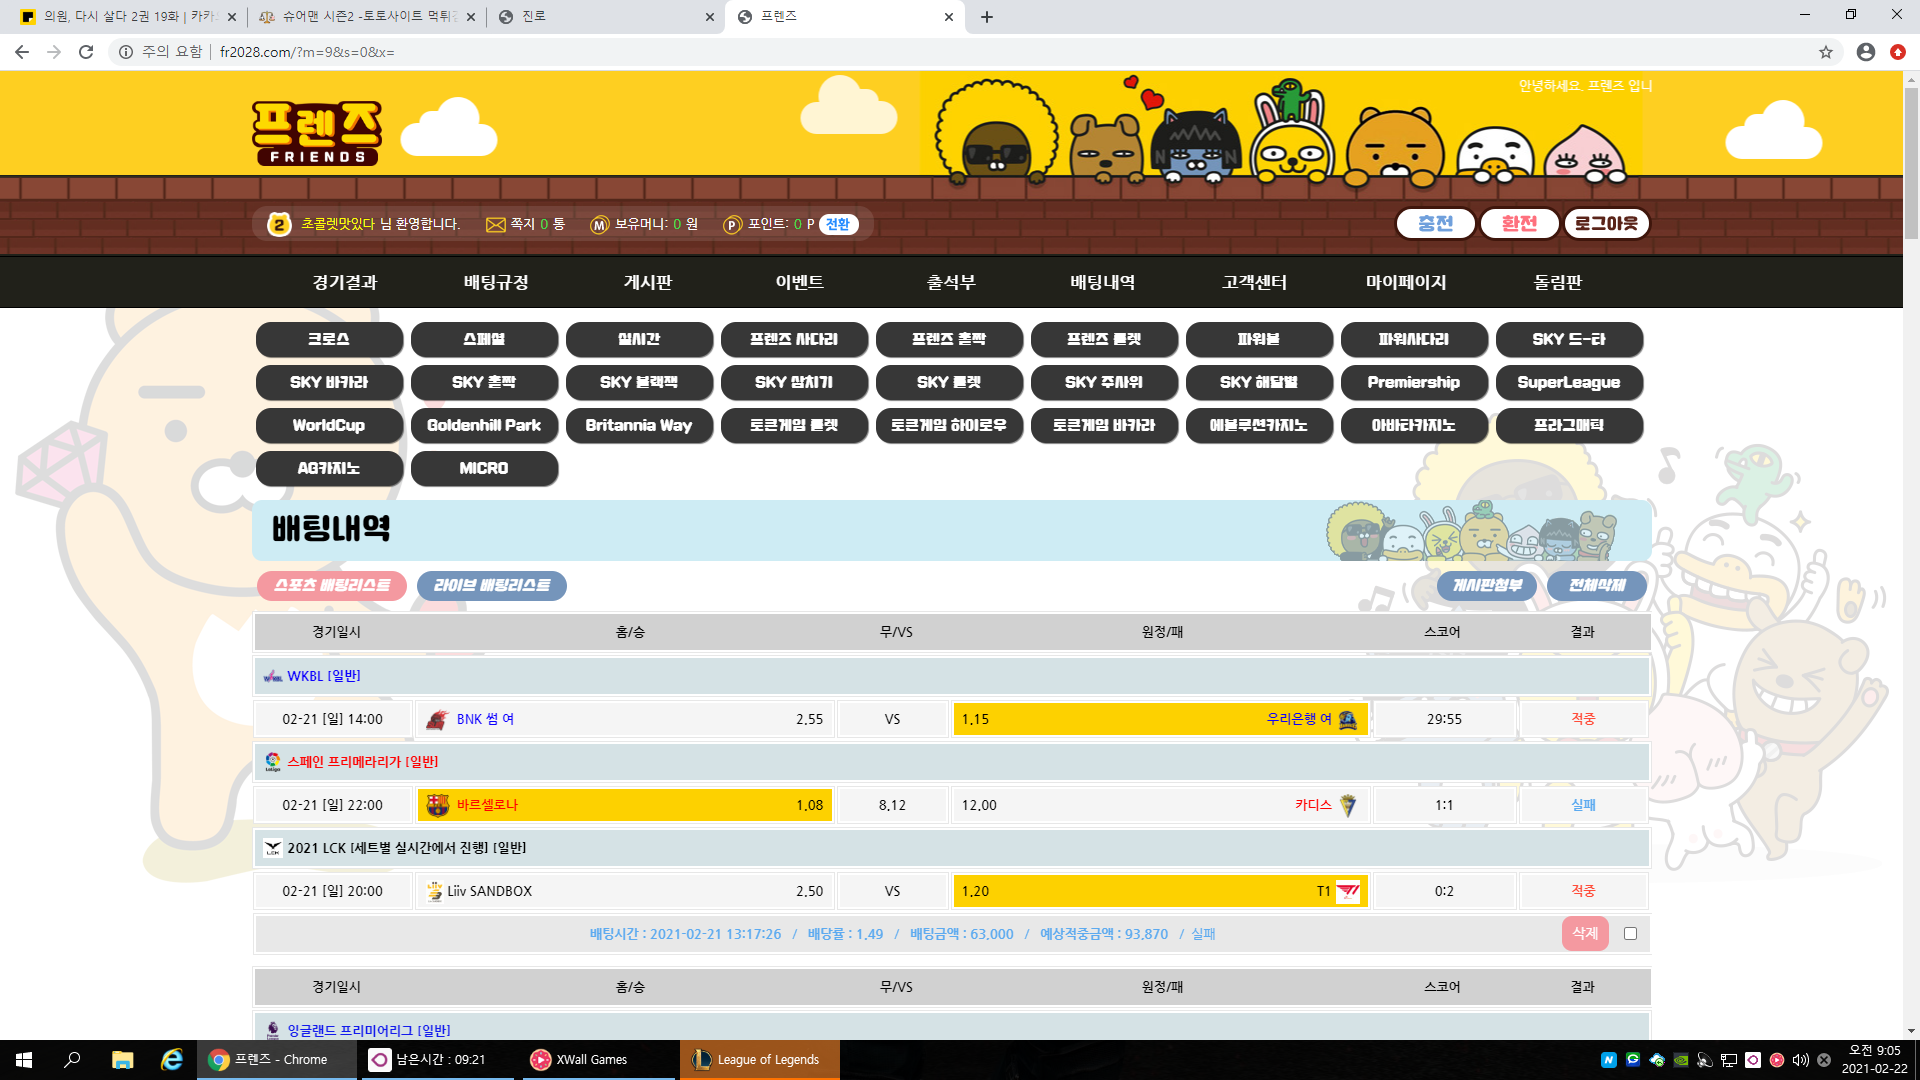Viewport: 1920px width, 1080px height.
Task: Open the 배팅규정 menu item
Action: pyautogui.click(x=496, y=282)
